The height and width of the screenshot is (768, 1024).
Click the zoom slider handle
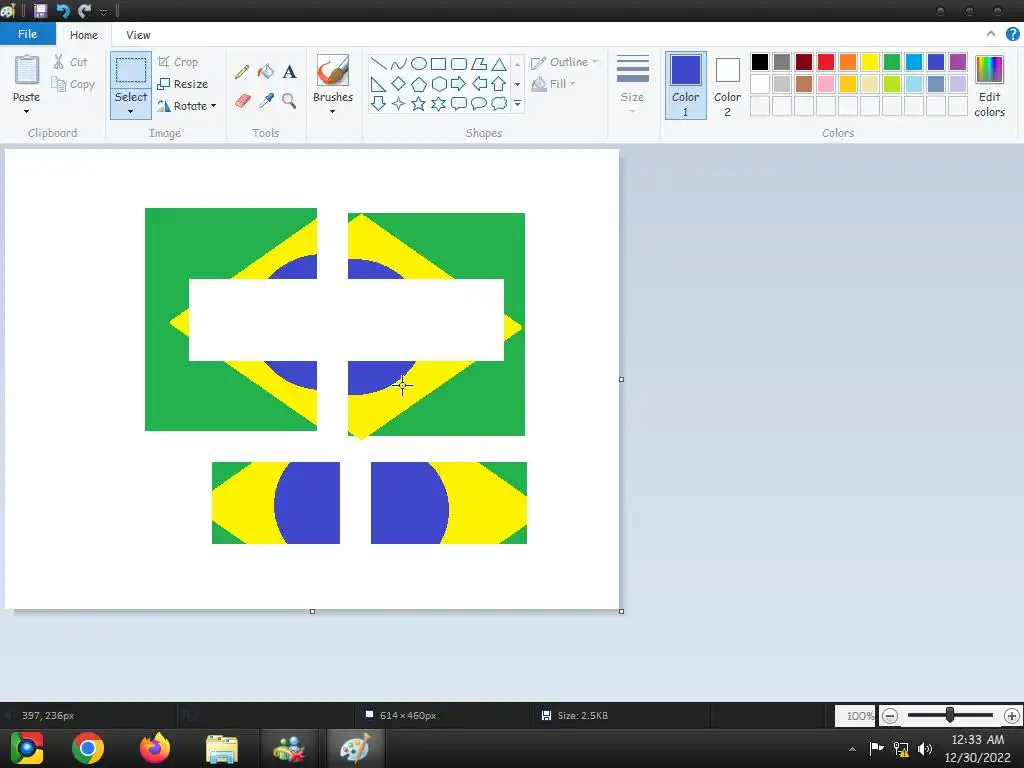point(950,715)
